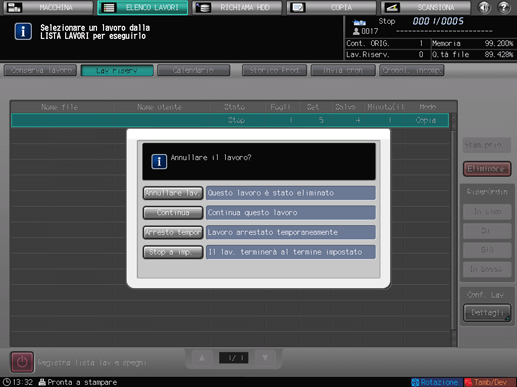Click the printer icon by Pronta a stampare

(42, 382)
